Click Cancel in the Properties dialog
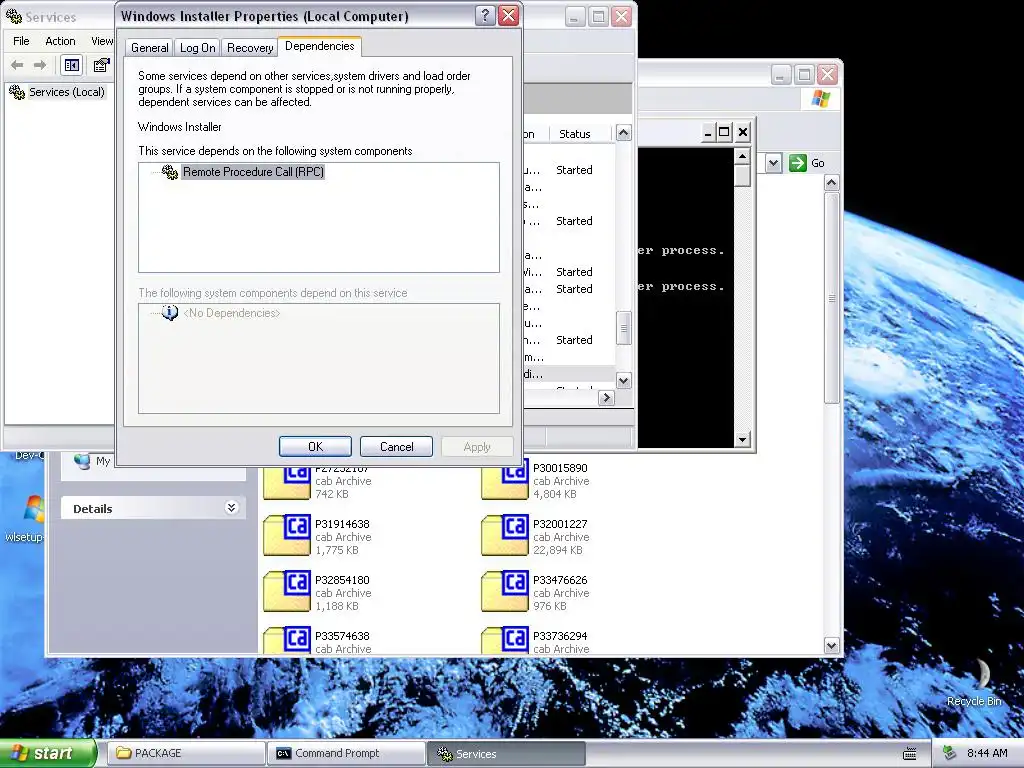 396,447
